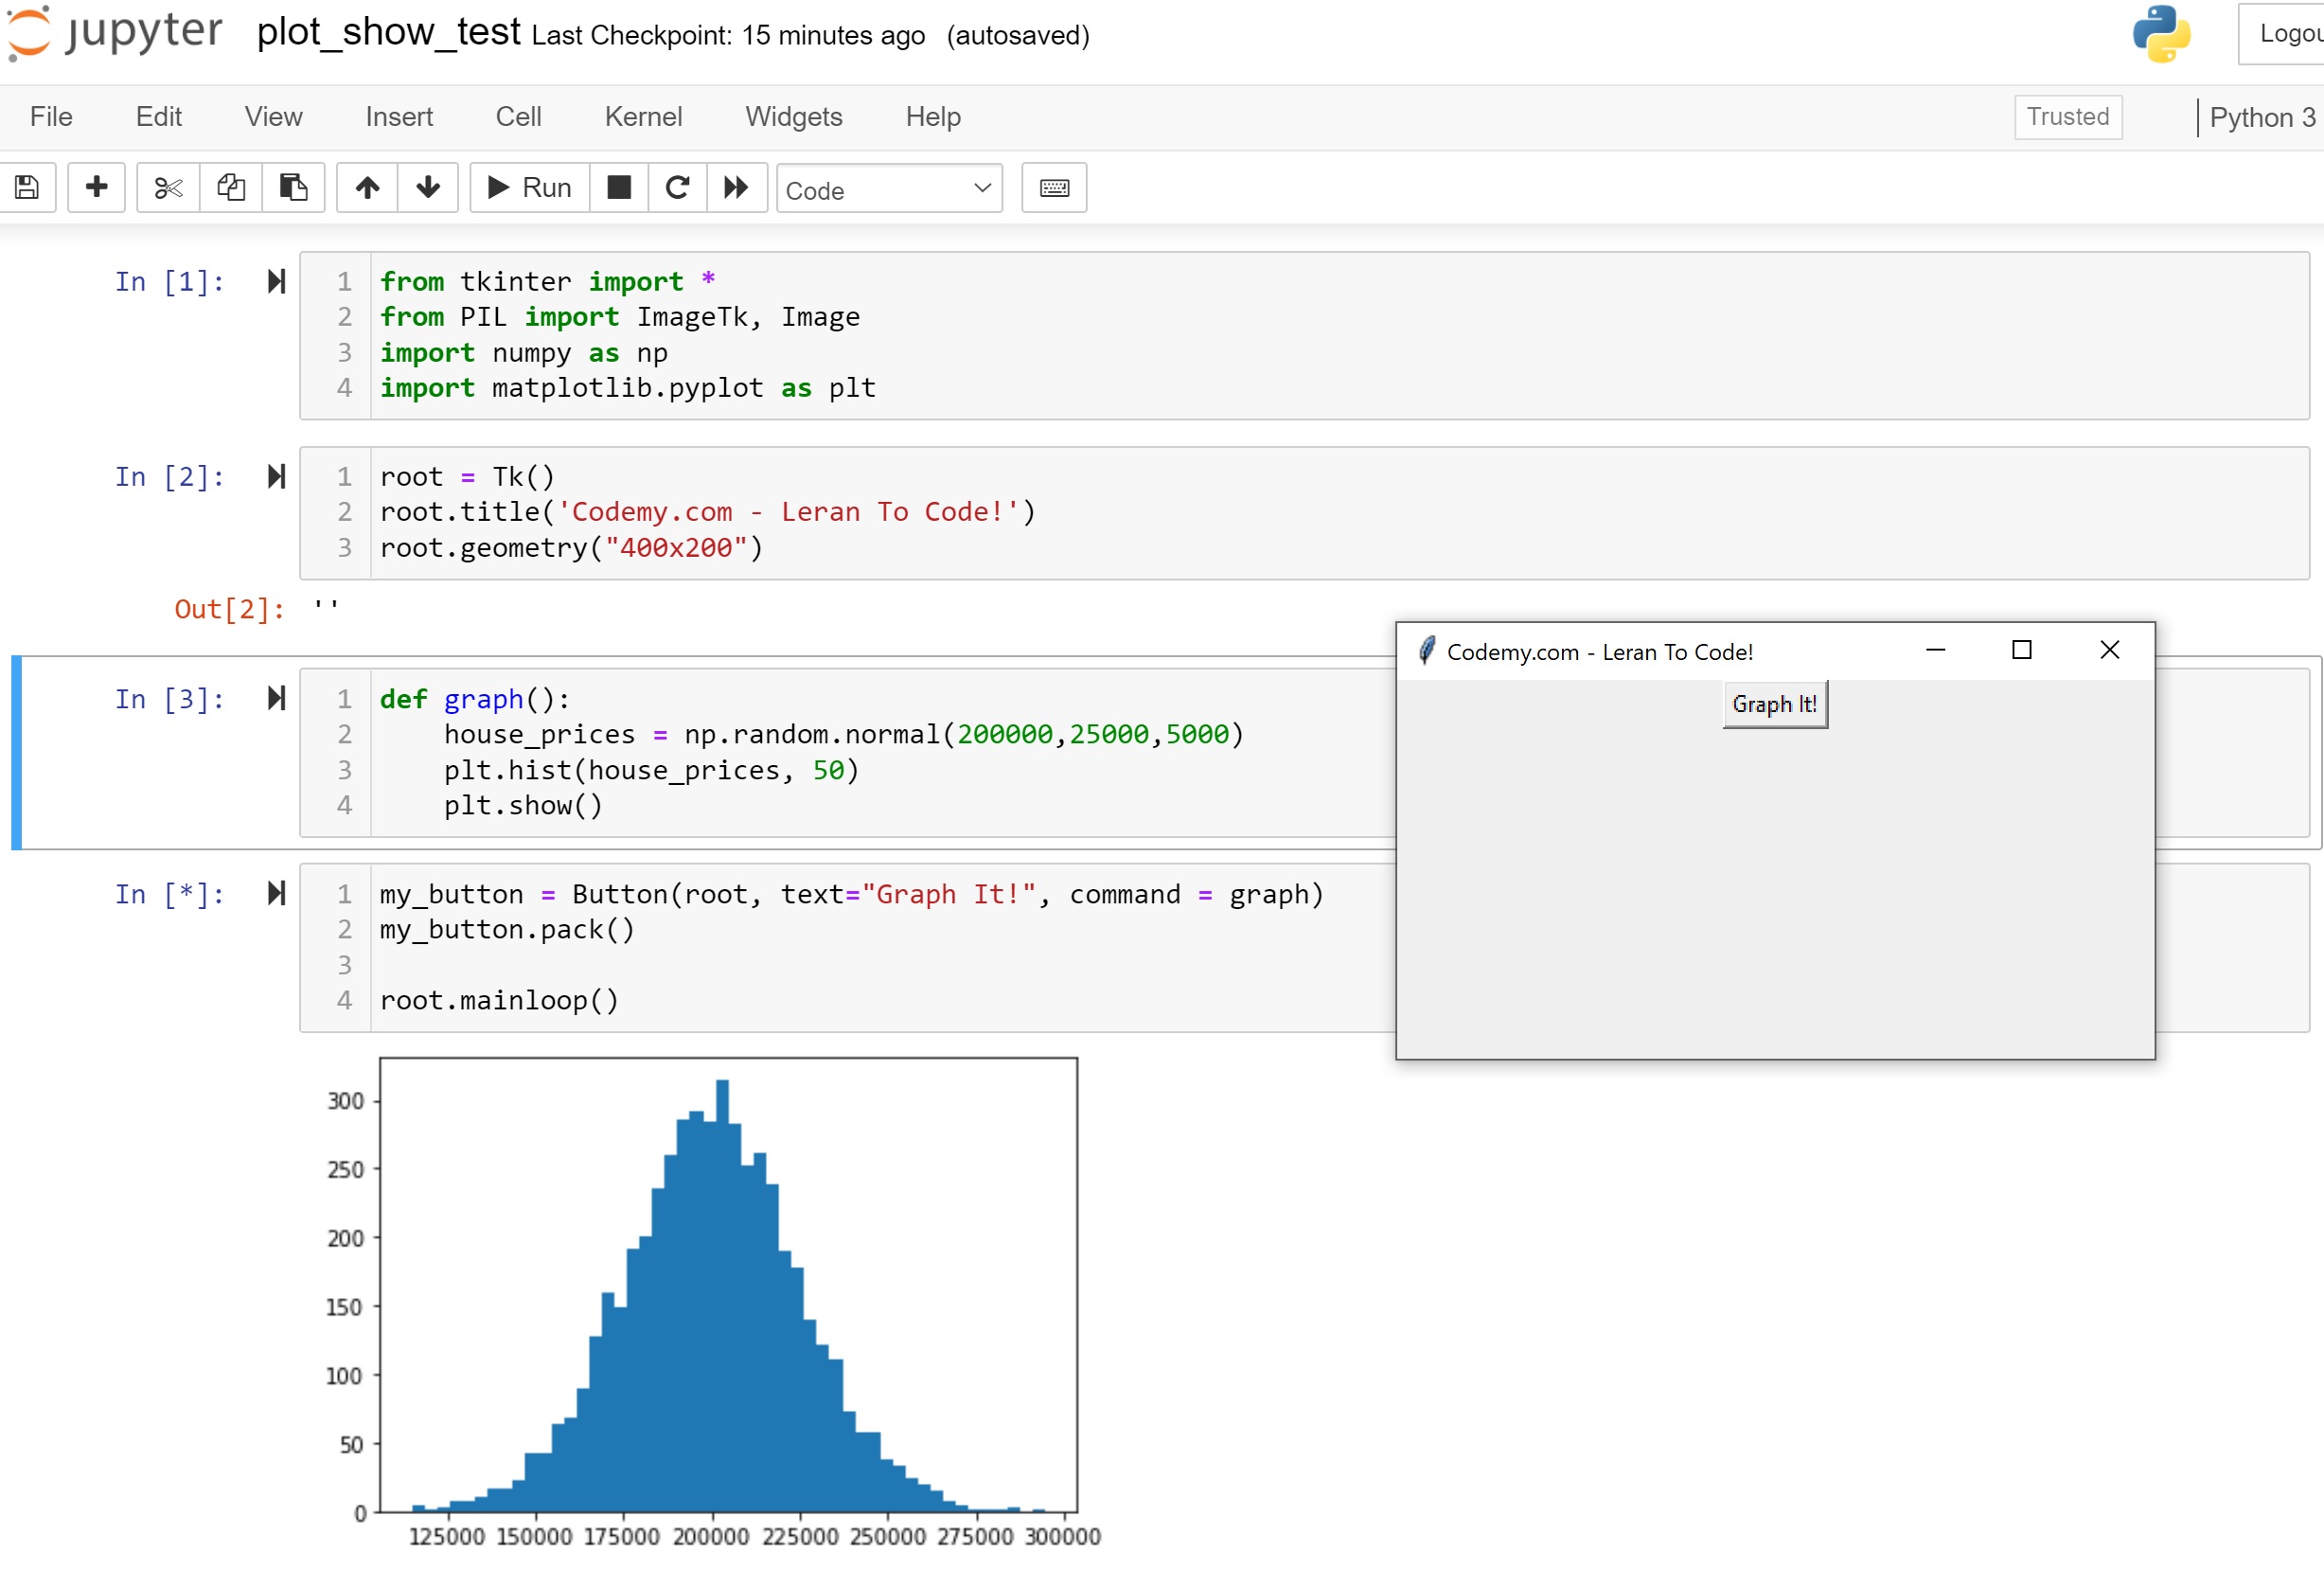The height and width of the screenshot is (1588, 2324).
Task: Open the cell type dropdown showing Code
Action: click(x=889, y=188)
